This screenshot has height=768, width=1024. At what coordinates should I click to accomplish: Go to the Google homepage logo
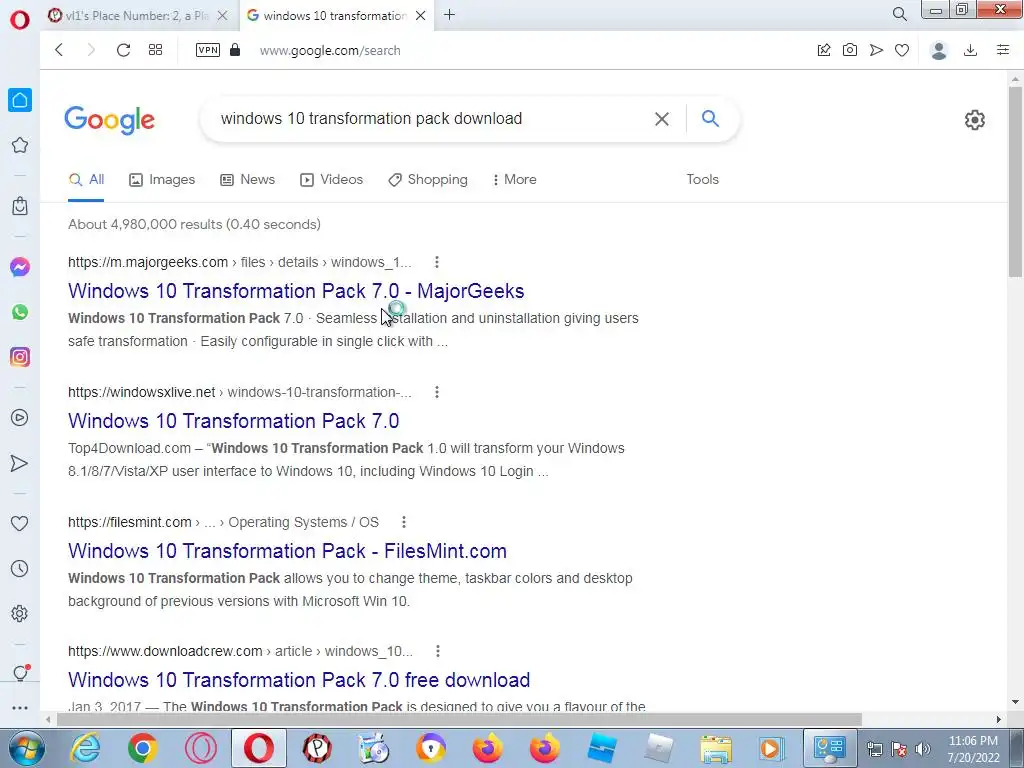(x=109, y=120)
